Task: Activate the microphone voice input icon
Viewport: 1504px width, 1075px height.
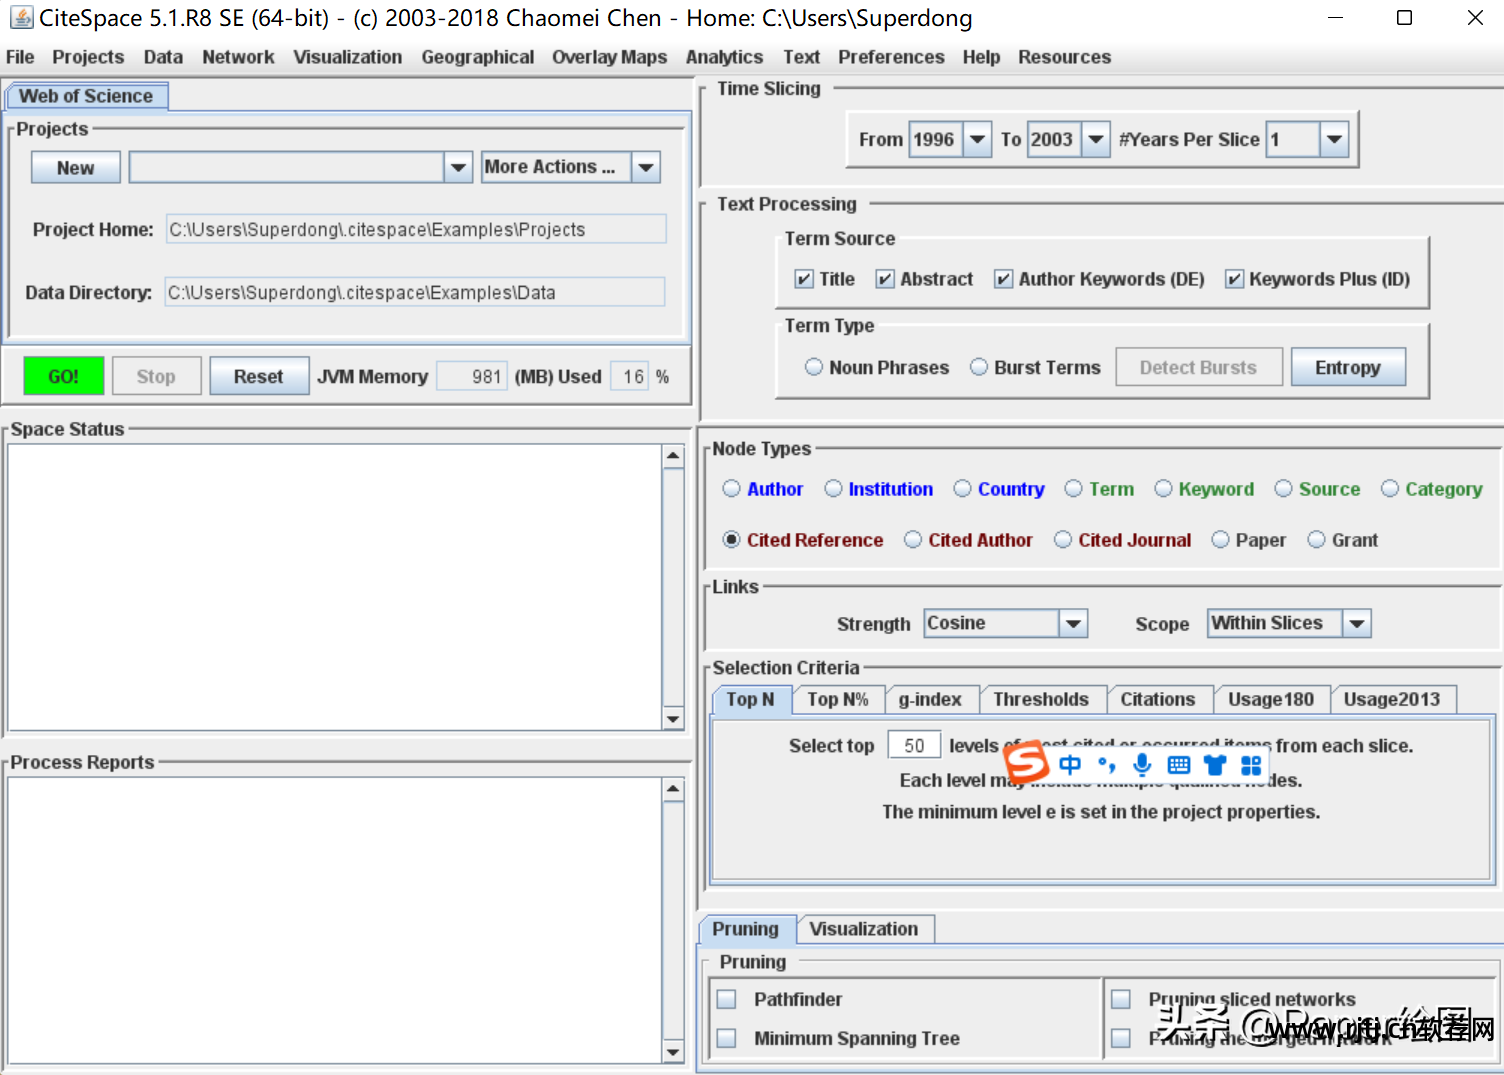Action: pos(1142,765)
